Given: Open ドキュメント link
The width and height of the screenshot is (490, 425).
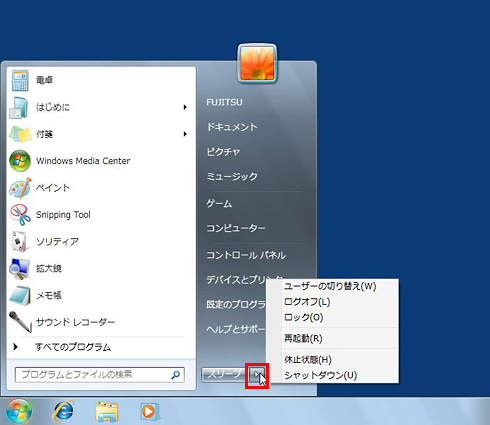Looking at the screenshot, I should pos(232,127).
